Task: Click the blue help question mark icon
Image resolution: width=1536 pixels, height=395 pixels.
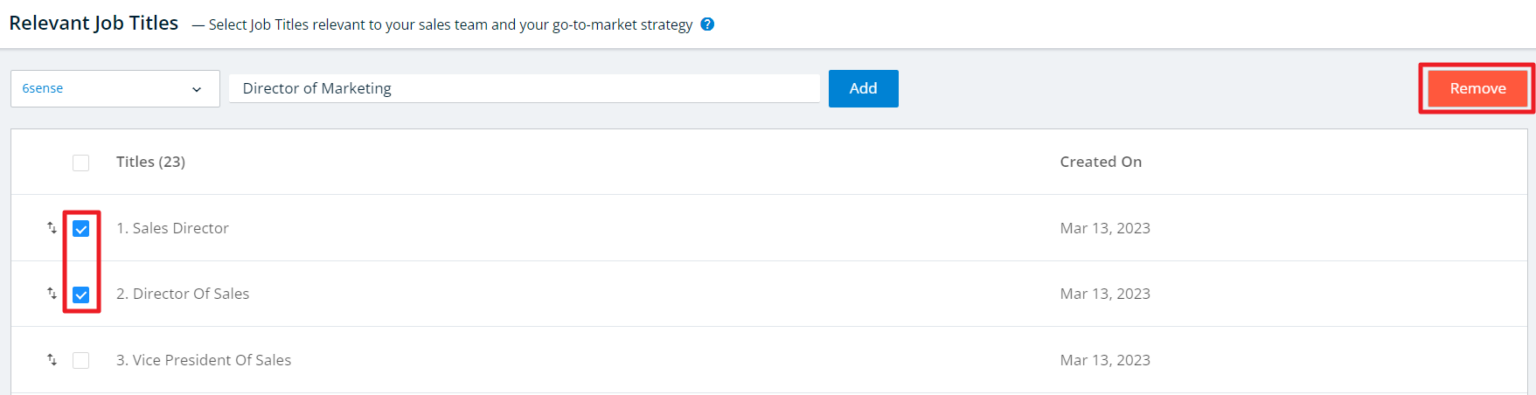Action: (707, 25)
